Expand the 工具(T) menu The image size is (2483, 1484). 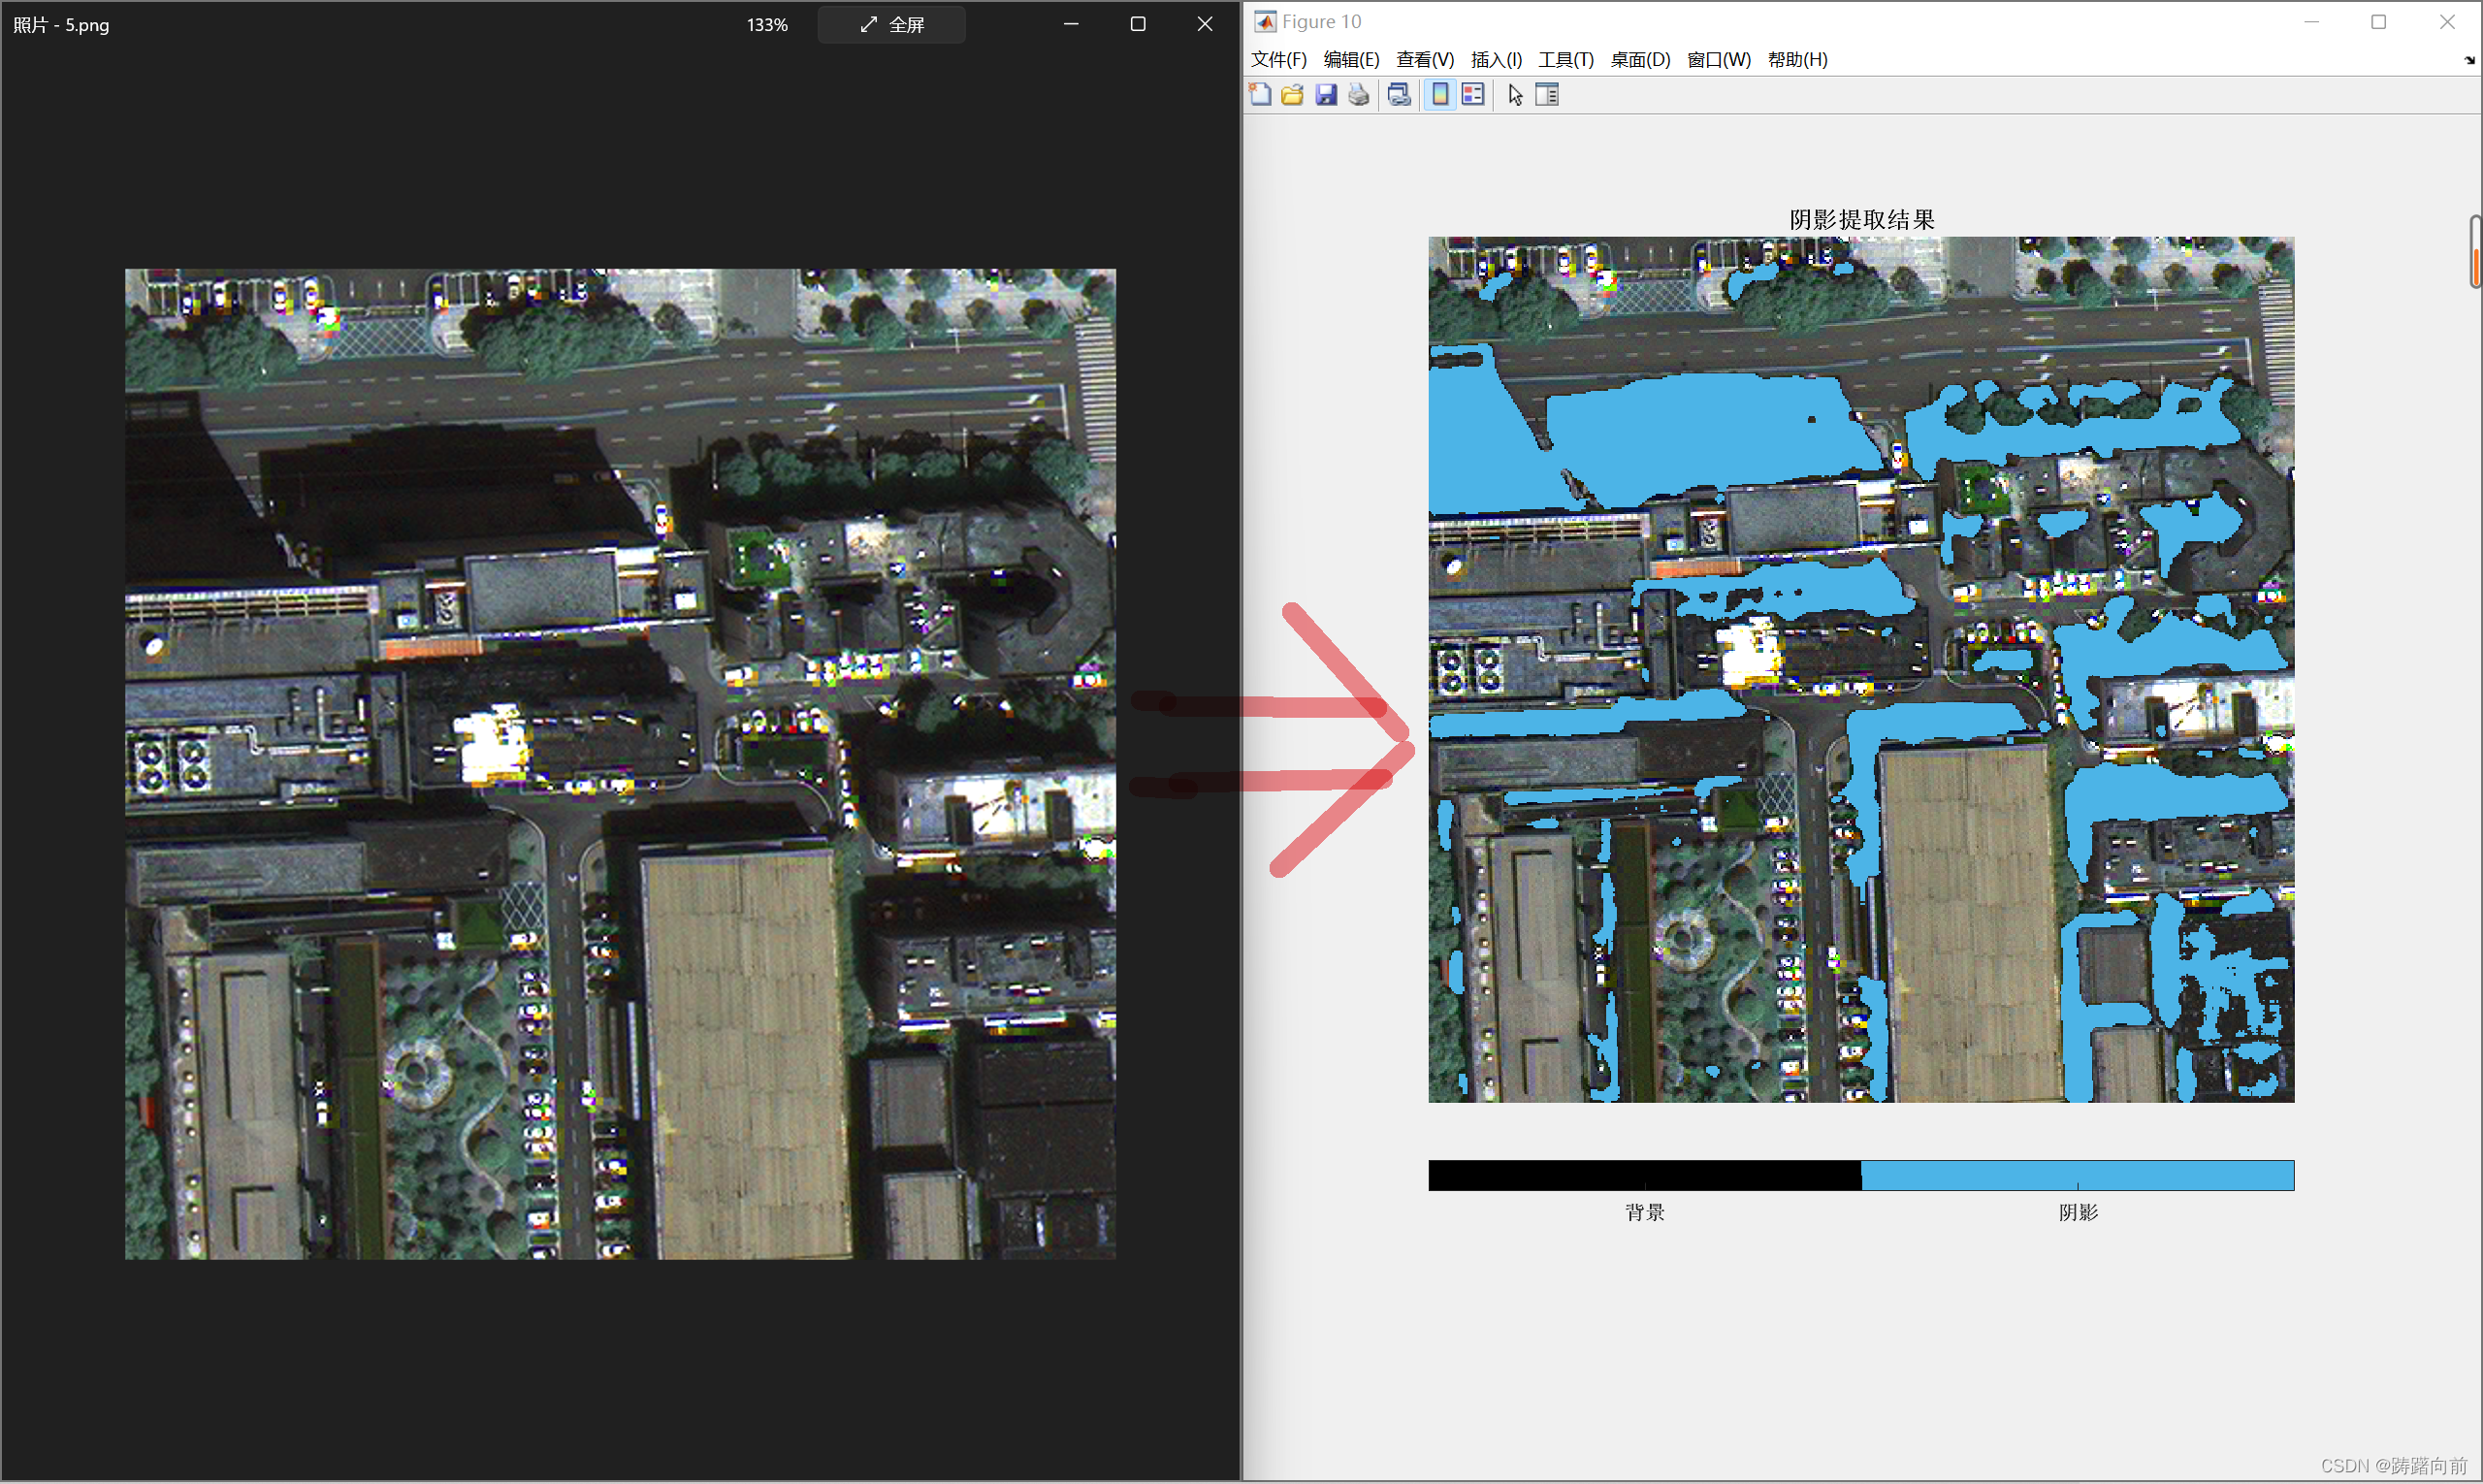click(1565, 59)
